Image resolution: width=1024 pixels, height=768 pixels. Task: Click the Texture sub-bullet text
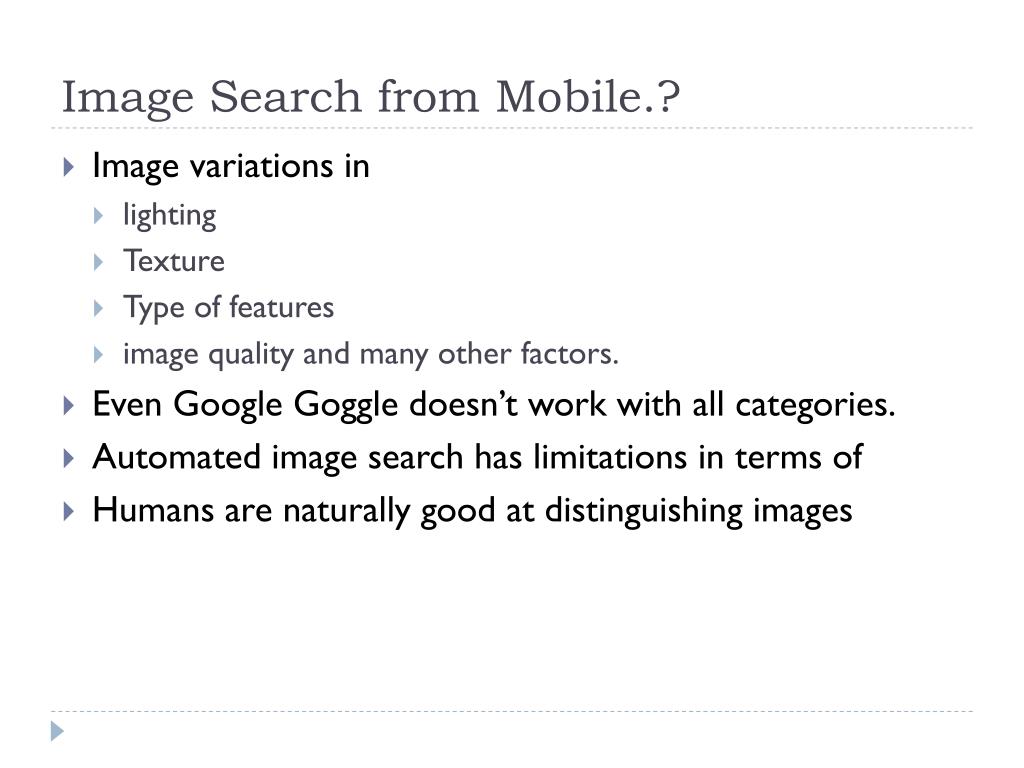[x=174, y=261]
